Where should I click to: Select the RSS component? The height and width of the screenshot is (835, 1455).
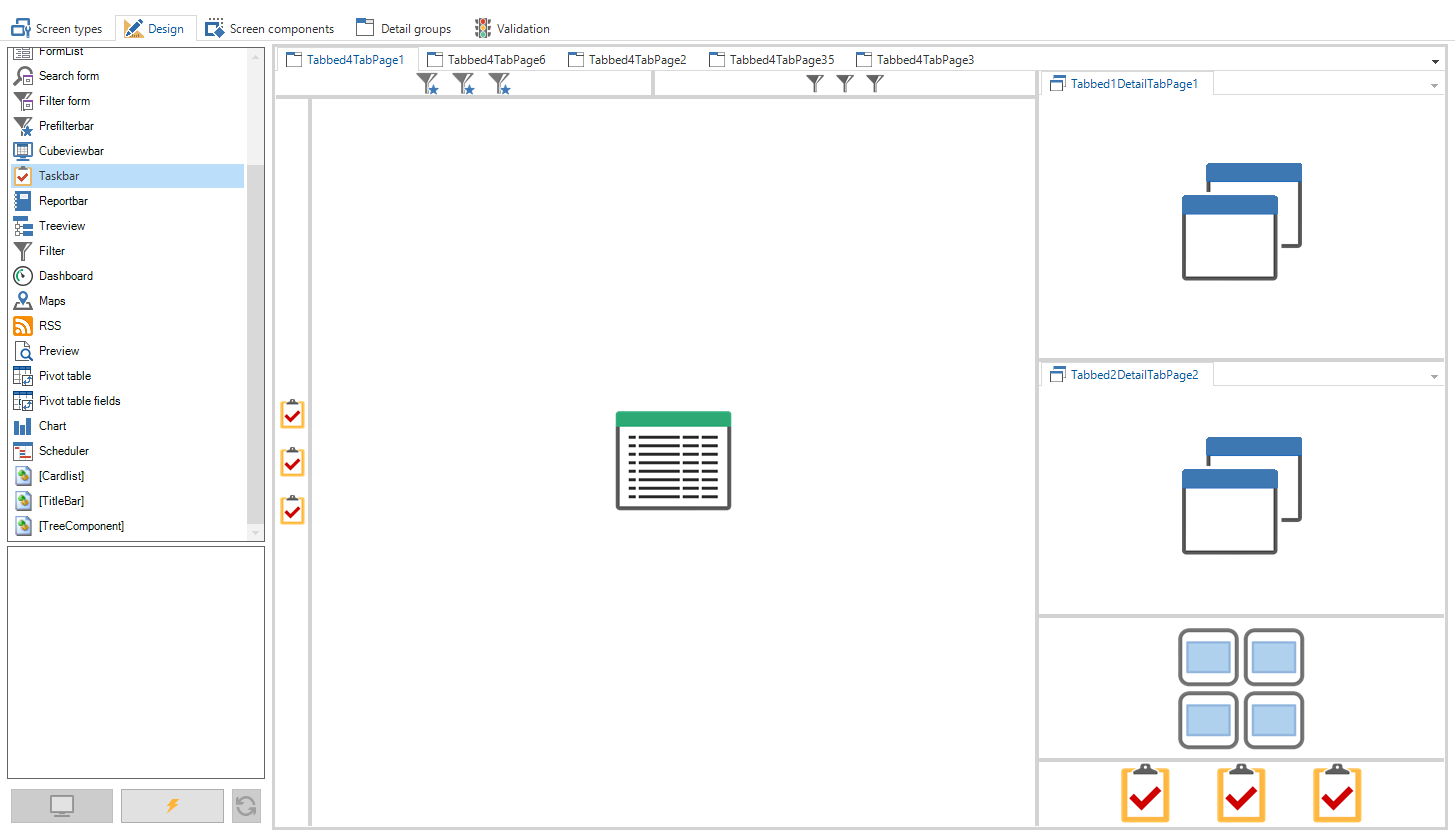point(127,326)
